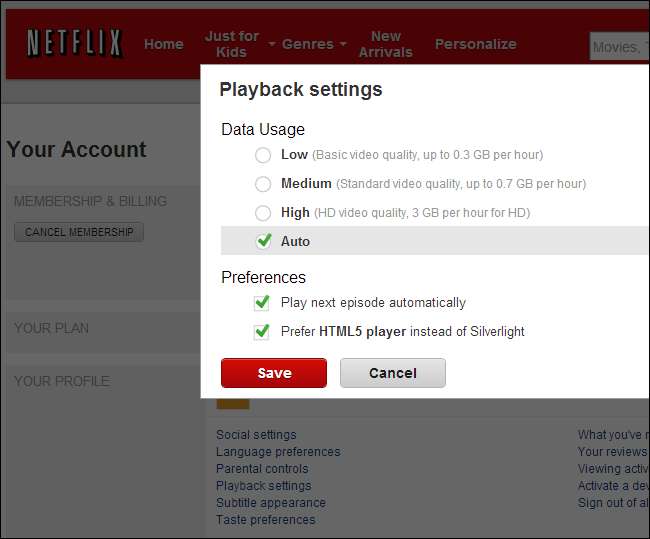Open Your reviews link
The image size is (650, 539).
[x=613, y=452]
